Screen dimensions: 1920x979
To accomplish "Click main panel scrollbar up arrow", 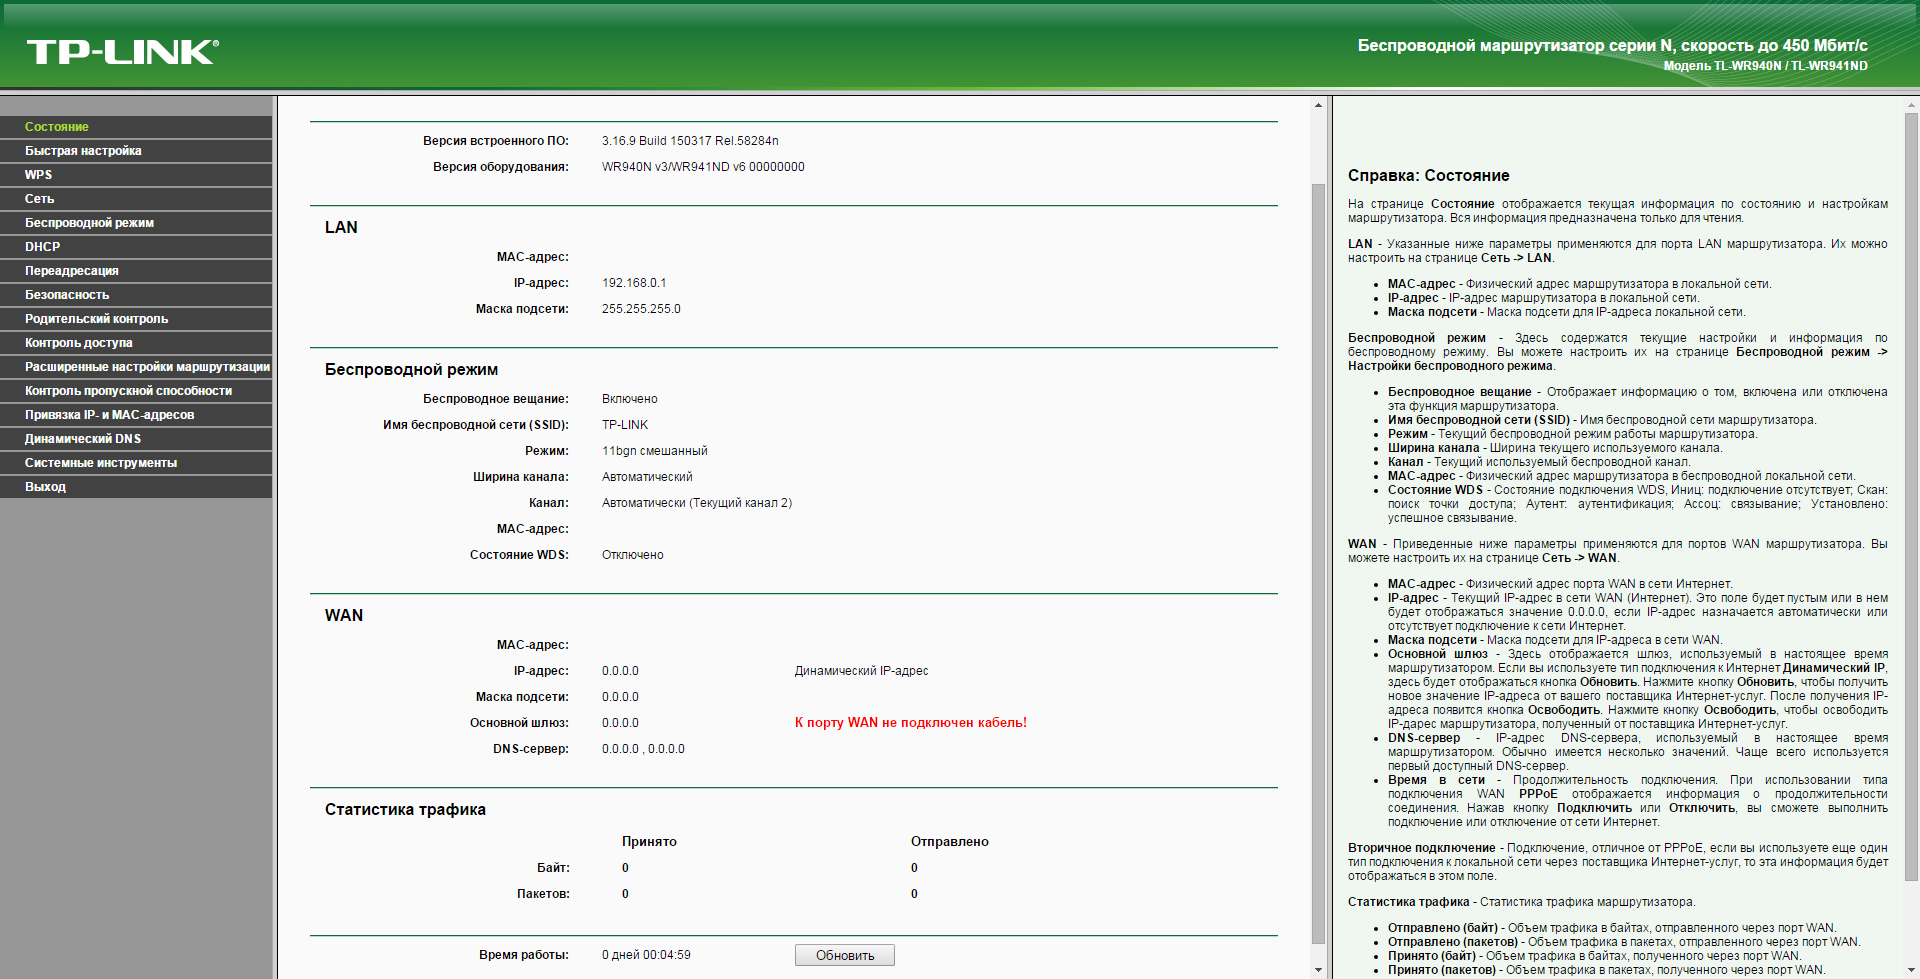I will 1318,104.
